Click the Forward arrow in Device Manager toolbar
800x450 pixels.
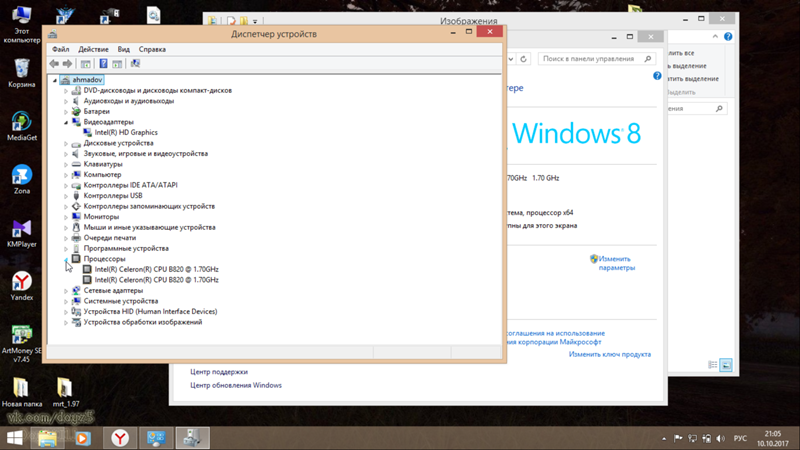[x=67, y=64]
